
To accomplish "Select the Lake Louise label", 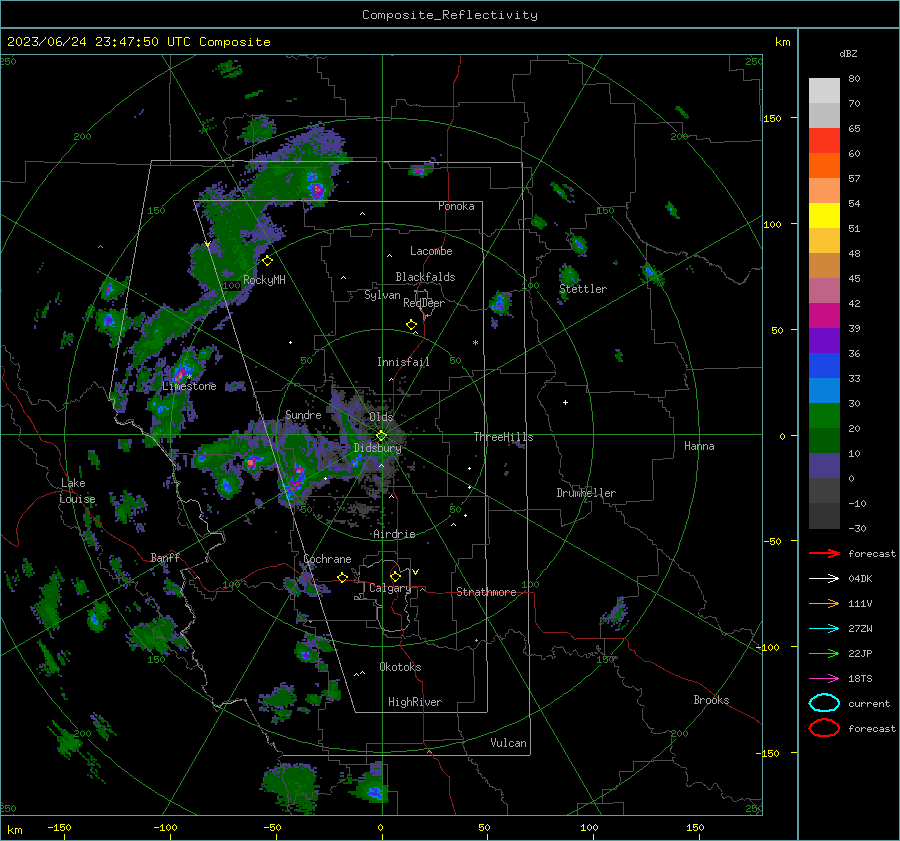I will point(77,491).
